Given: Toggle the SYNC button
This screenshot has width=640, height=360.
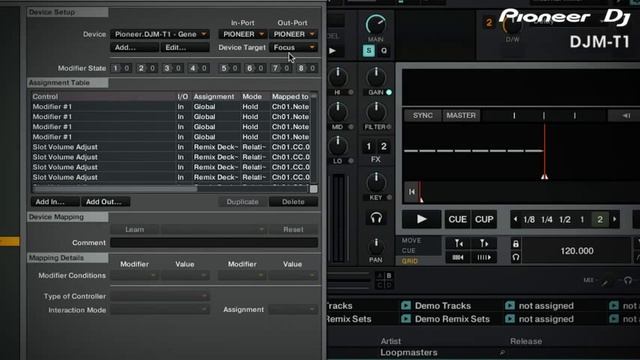Looking at the screenshot, I should pyautogui.click(x=422, y=116).
